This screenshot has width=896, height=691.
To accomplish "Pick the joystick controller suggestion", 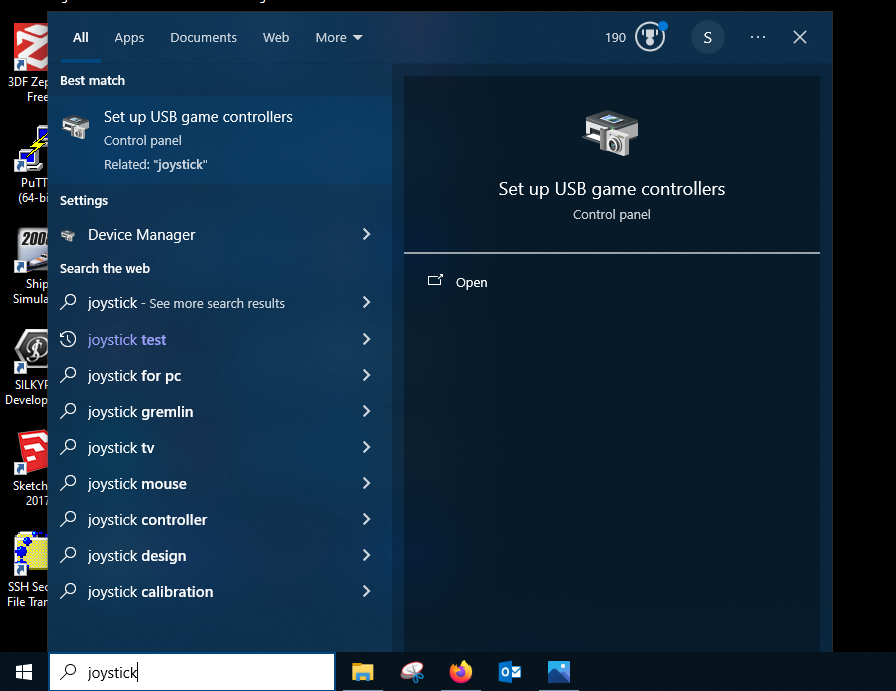I will point(220,520).
